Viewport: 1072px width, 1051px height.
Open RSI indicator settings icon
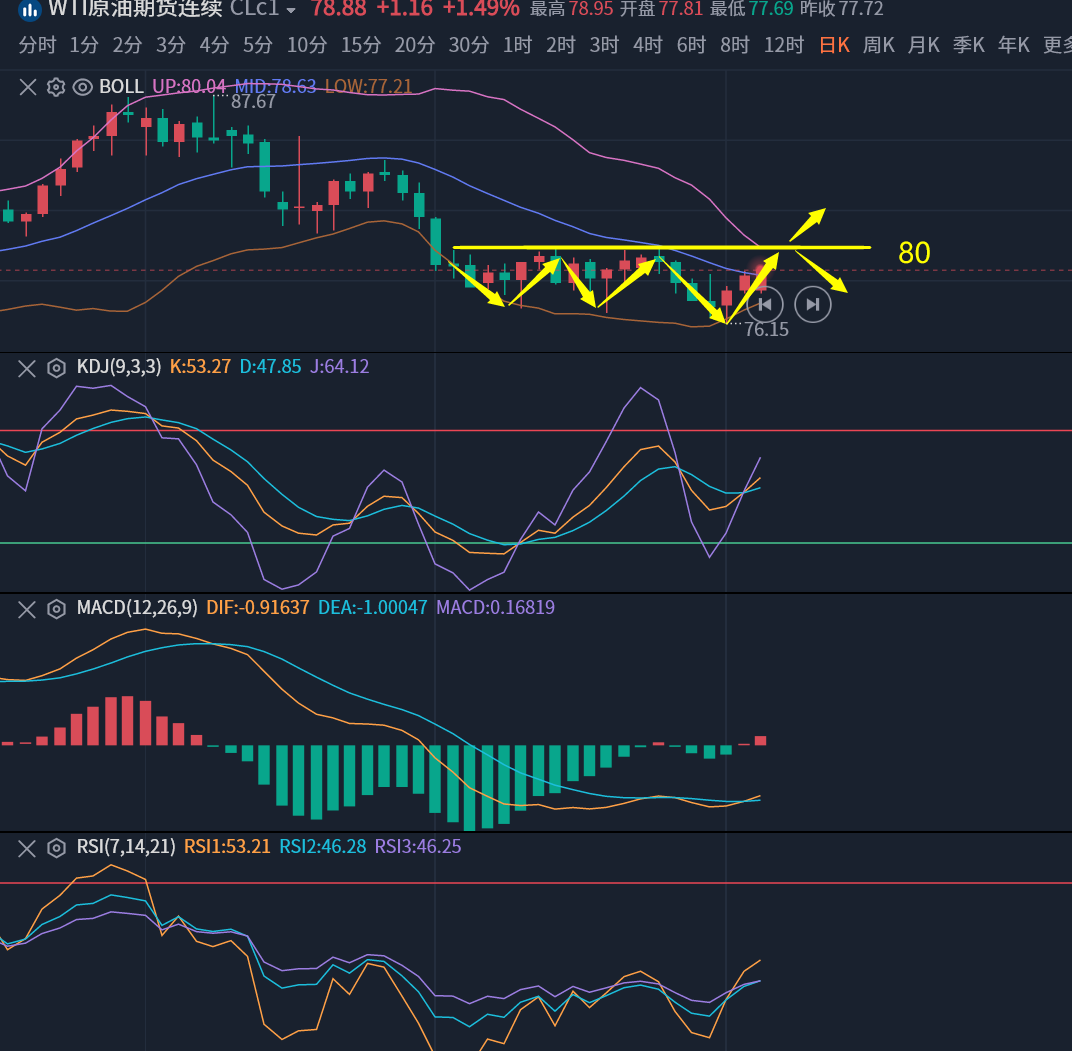pyautogui.click(x=56, y=847)
